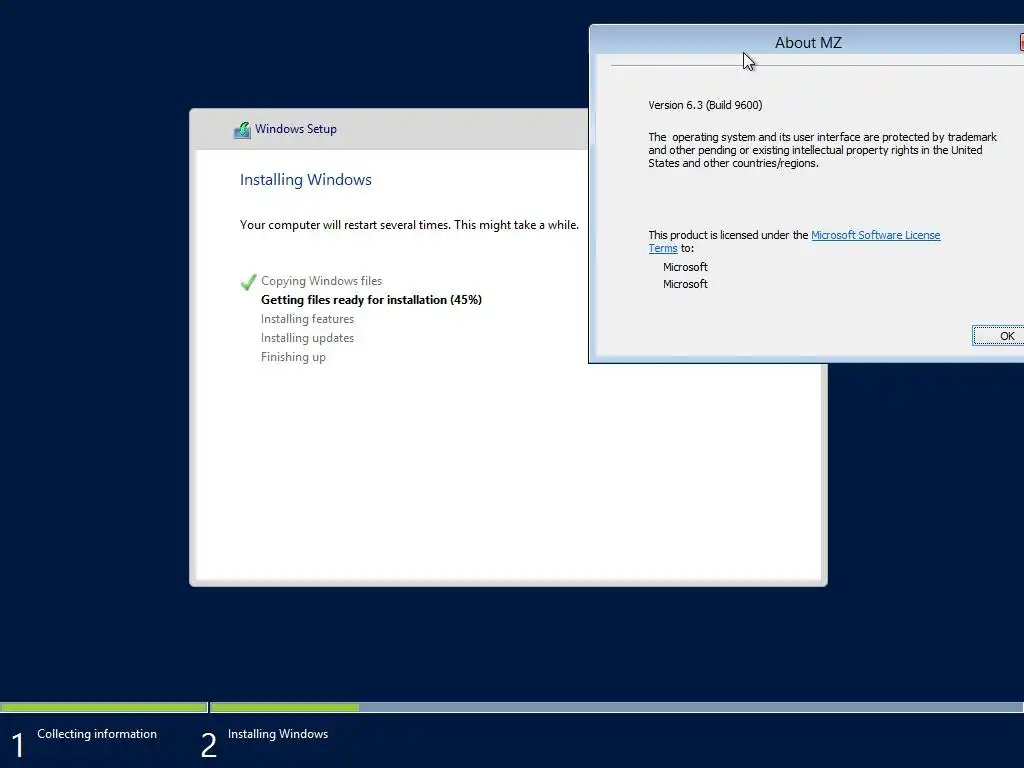Click OK in the About MZ dialog
Image resolution: width=1024 pixels, height=768 pixels.
[999, 336]
